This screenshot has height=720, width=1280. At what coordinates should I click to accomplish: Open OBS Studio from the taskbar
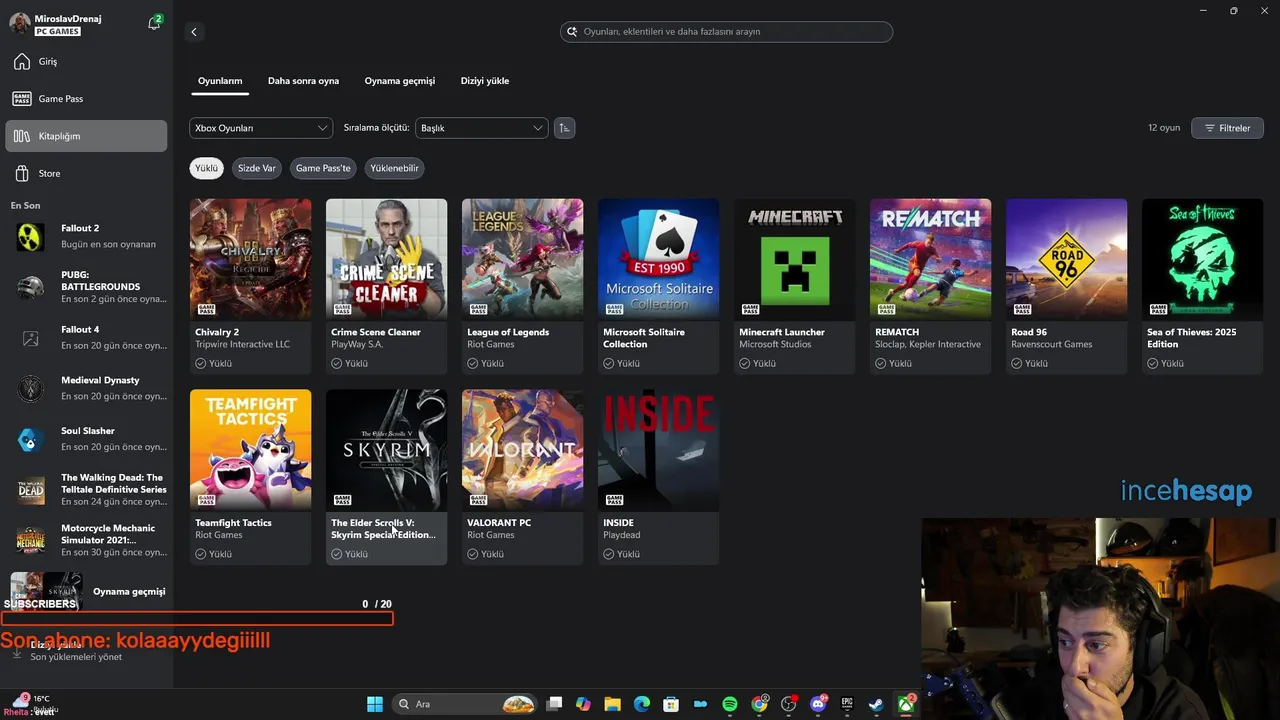tap(789, 704)
